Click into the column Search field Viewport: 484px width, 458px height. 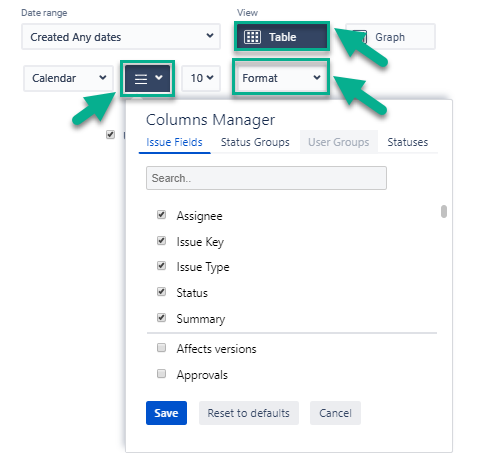(x=266, y=178)
